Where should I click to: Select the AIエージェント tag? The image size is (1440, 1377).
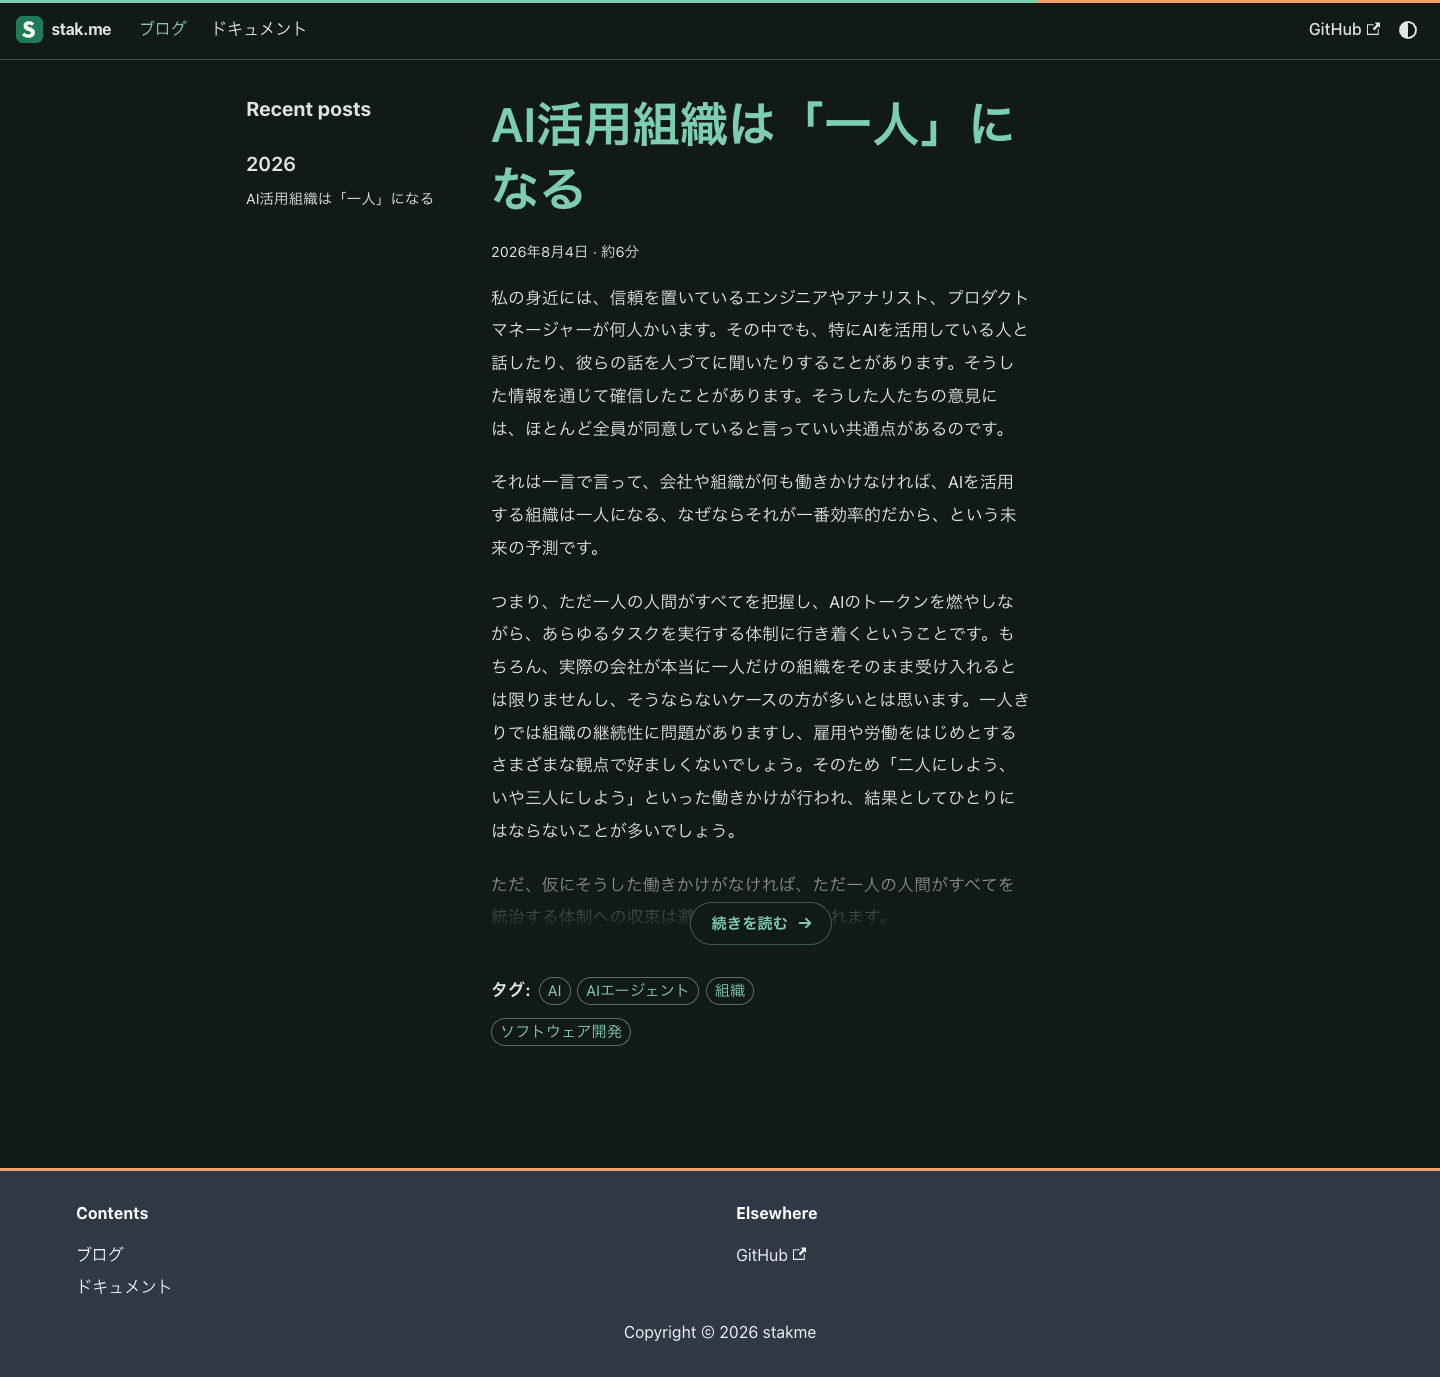(x=638, y=991)
